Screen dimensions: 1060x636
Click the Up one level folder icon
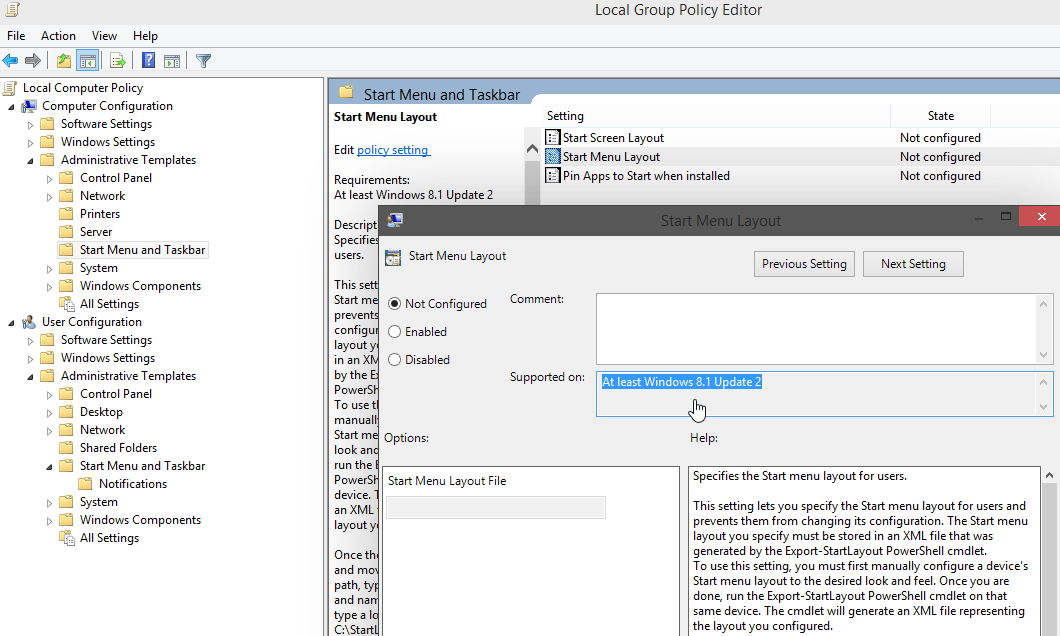click(64, 61)
